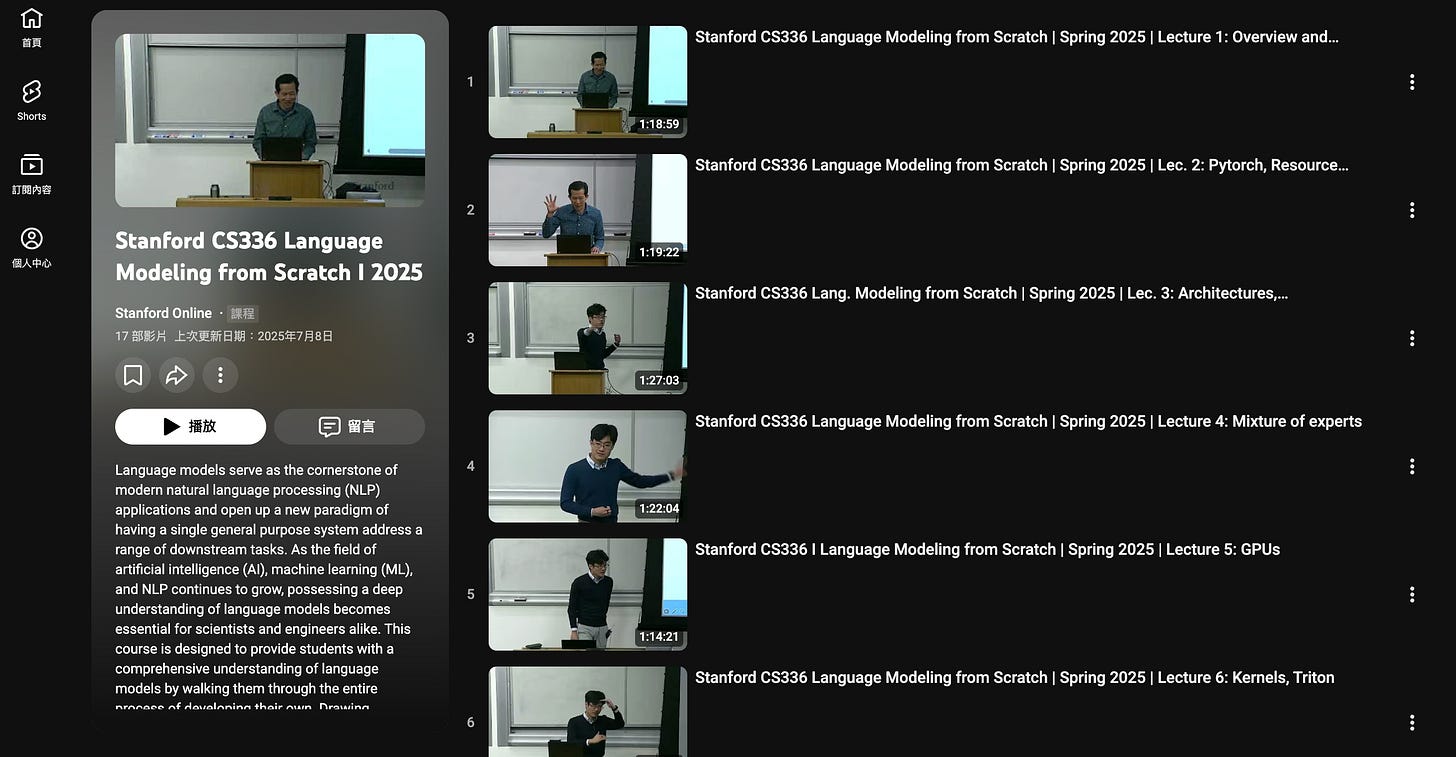Click the 1:27:03 duration badge
This screenshot has height=757, width=1456.
[x=659, y=381]
